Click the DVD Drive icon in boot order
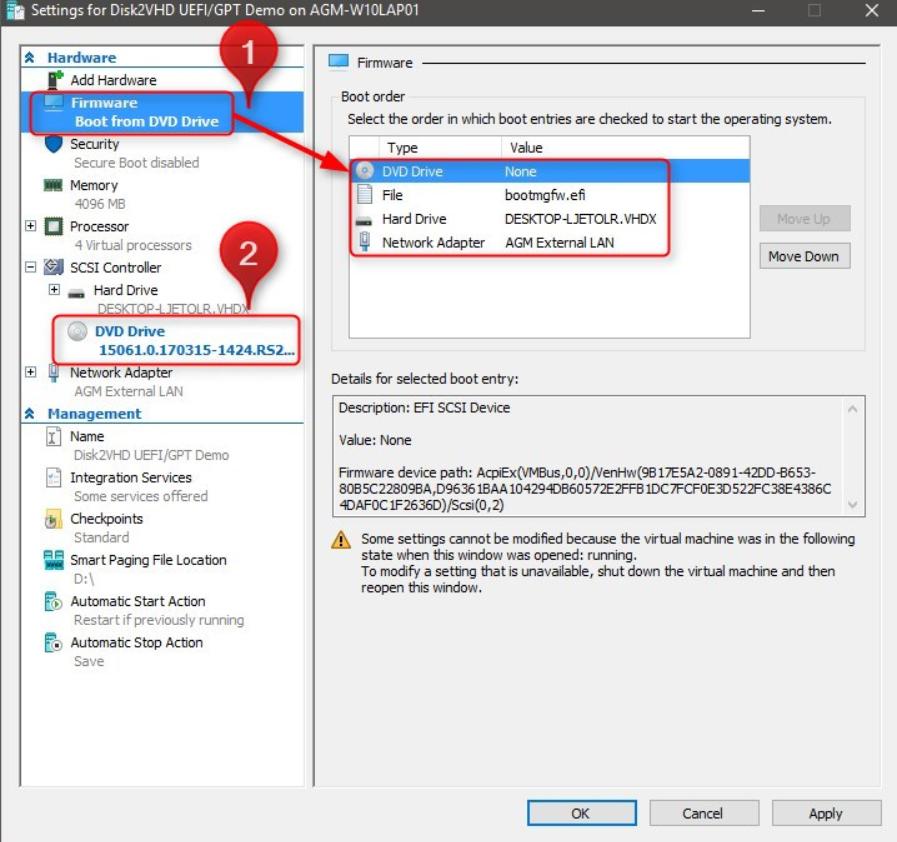Image resolution: width=897 pixels, height=842 pixels. coord(364,170)
